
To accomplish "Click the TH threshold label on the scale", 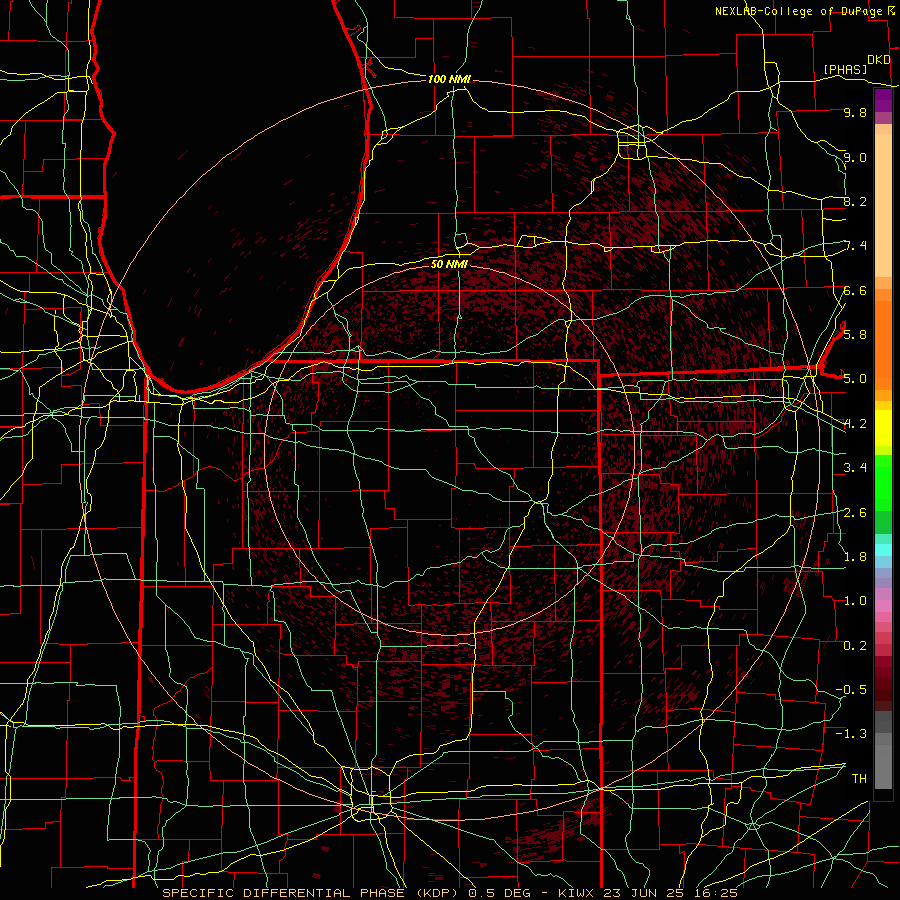I will click(x=859, y=778).
